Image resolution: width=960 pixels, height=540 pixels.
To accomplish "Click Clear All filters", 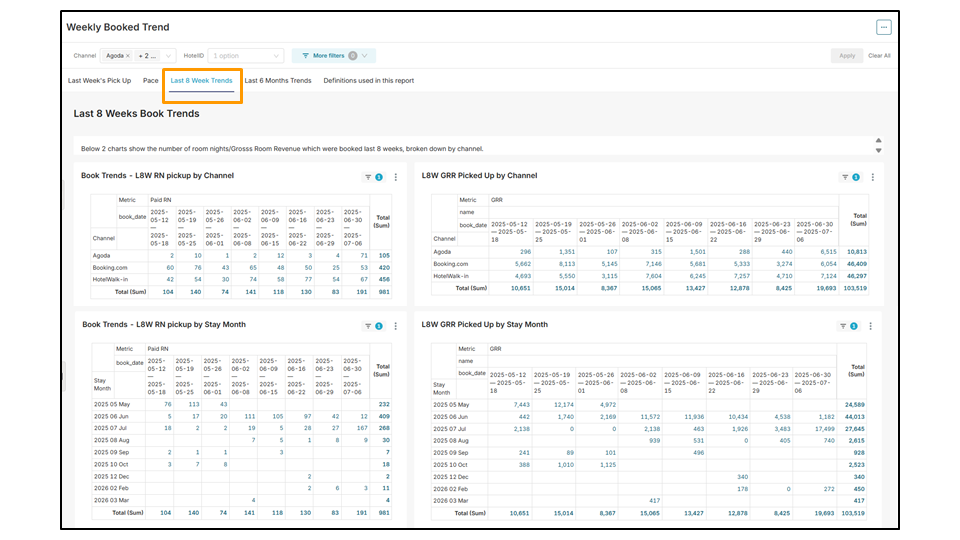I will pyautogui.click(x=879, y=56).
